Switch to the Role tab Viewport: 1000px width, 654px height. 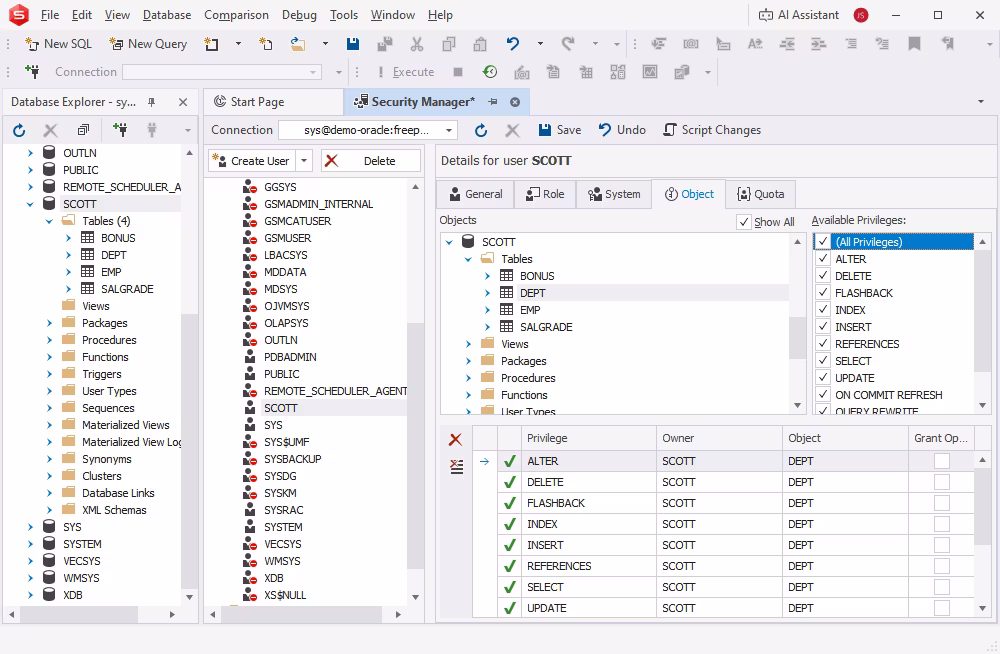click(x=545, y=194)
